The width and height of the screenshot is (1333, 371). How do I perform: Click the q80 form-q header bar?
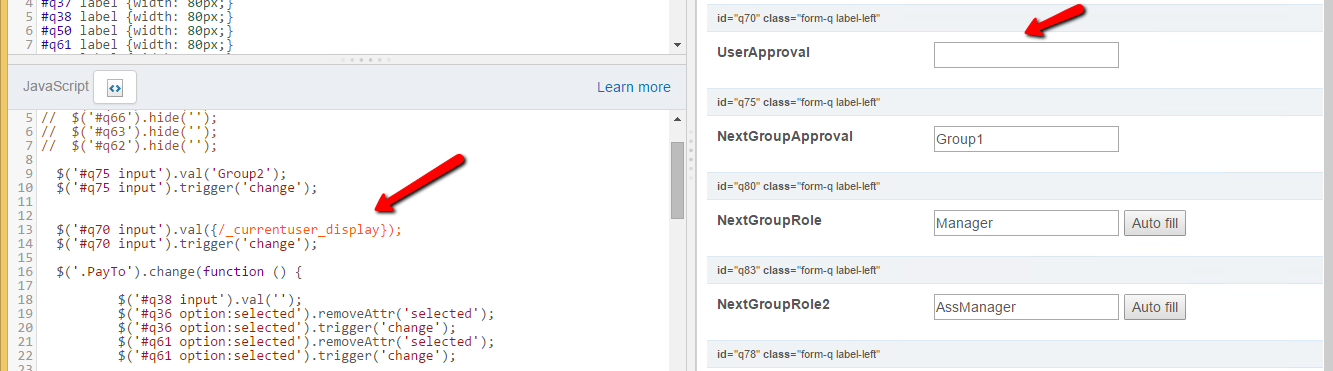(x=1020, y=187)
